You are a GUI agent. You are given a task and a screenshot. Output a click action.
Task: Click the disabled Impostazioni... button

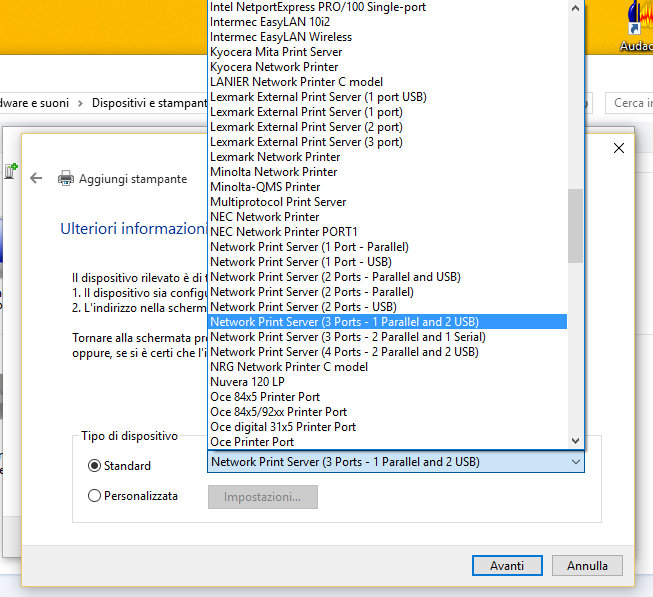[263, 497]
